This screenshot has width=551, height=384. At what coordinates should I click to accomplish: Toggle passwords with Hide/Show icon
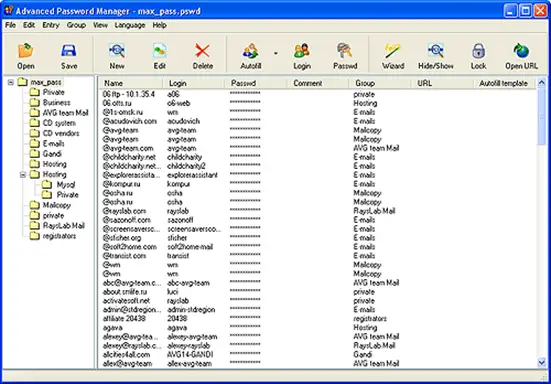[435, 51]
